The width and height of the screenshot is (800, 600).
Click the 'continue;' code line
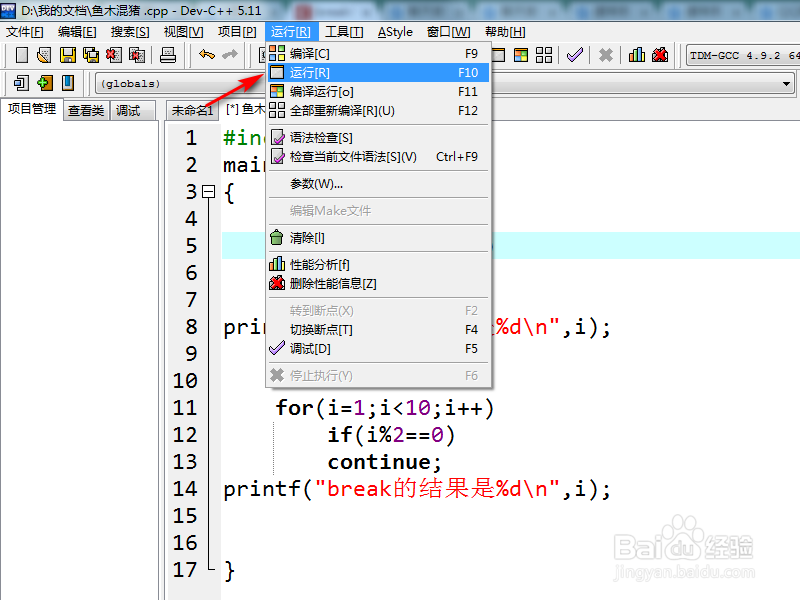[x=384, y=462]
